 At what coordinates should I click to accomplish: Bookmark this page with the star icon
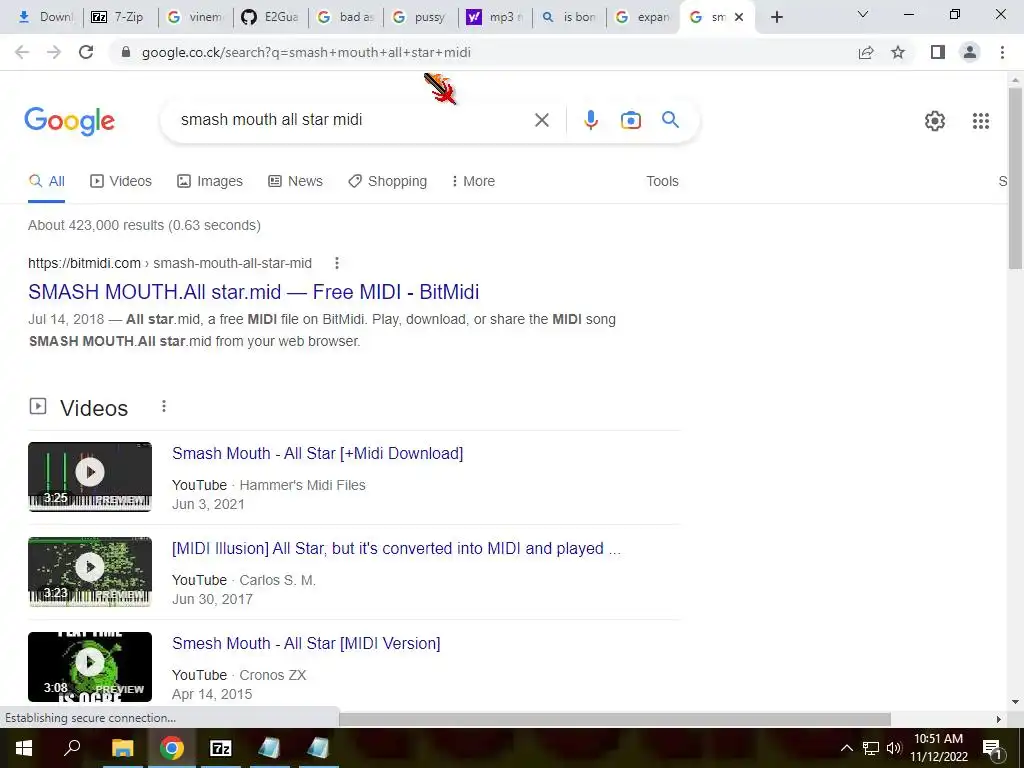(899, 52)
